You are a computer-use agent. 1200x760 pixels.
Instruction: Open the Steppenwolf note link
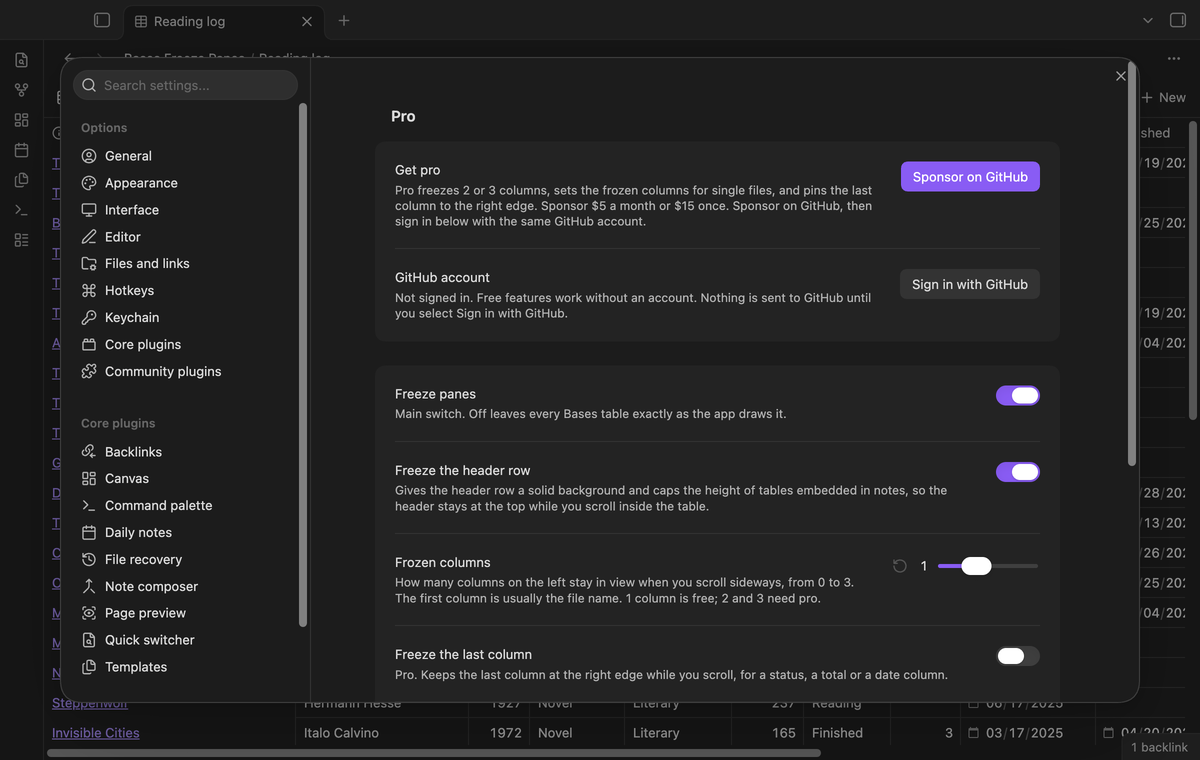(89, 704)
